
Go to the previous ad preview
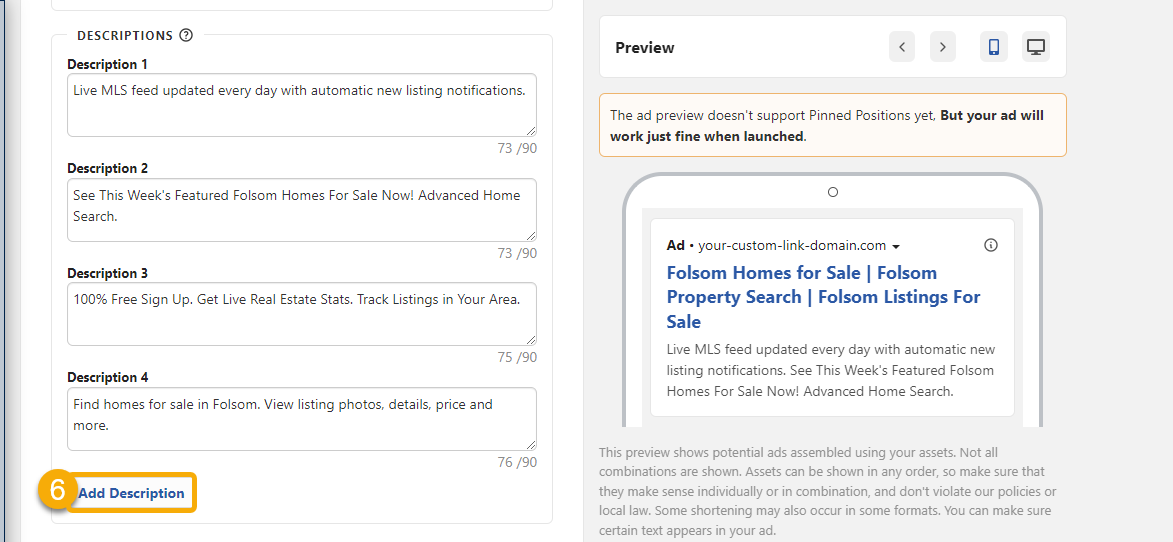pyautogui.click(x=902, y=47)
